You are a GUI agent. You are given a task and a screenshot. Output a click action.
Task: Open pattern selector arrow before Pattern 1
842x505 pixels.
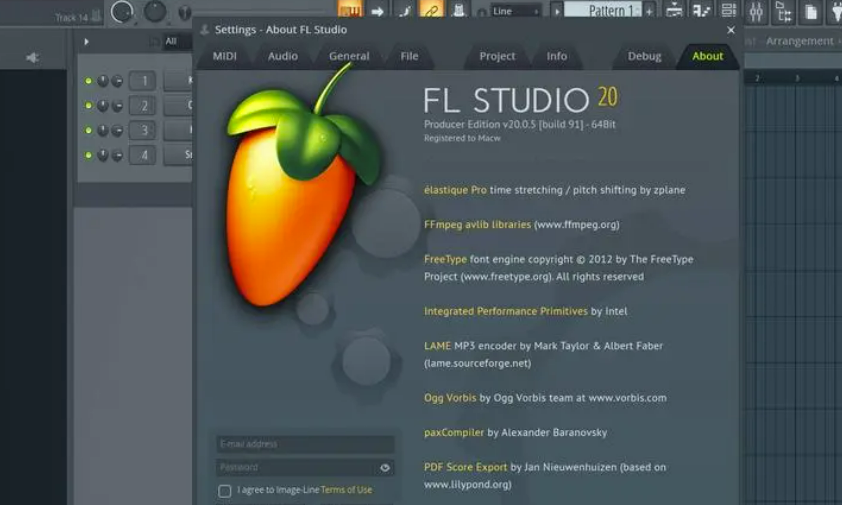557,11
